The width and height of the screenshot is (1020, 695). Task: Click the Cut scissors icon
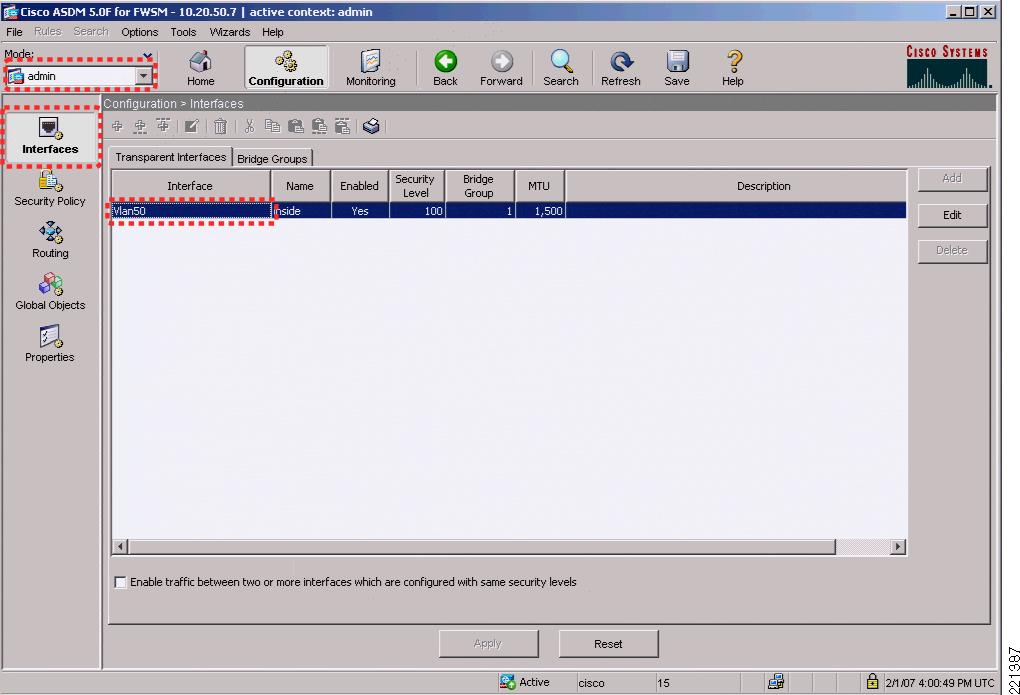pos(249,126)
